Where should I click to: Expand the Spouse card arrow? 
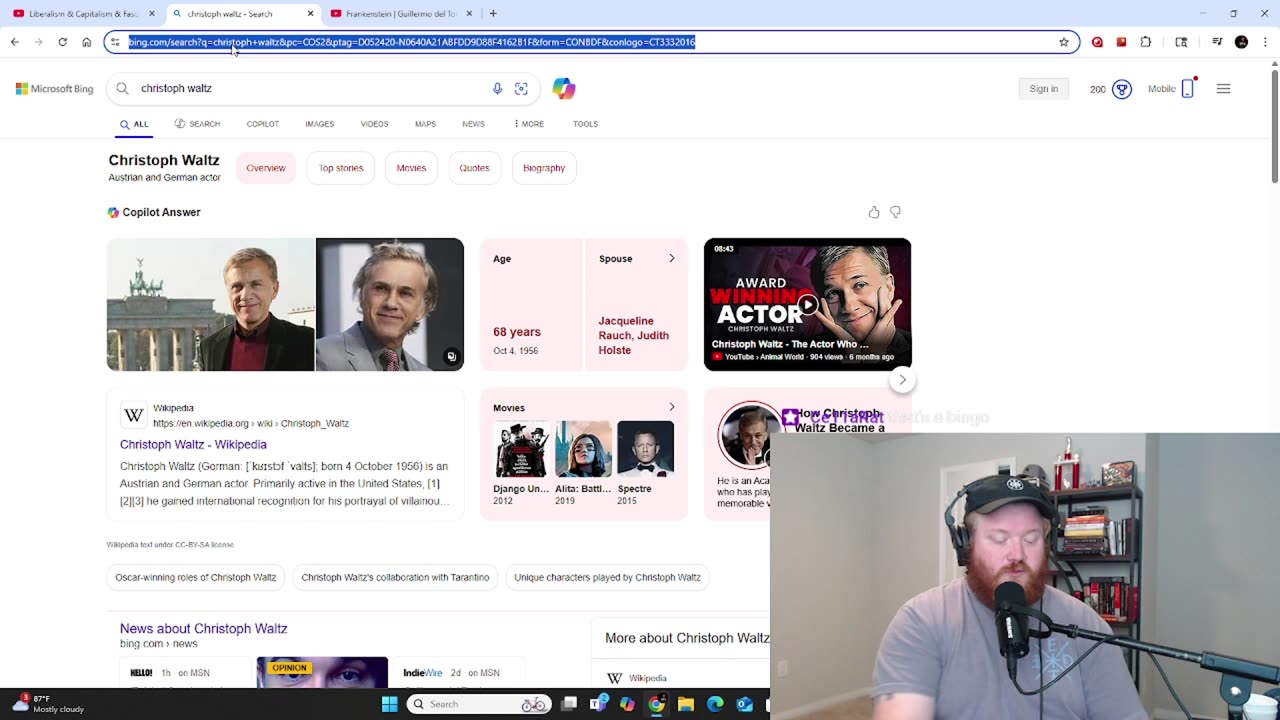pos(671,258)
